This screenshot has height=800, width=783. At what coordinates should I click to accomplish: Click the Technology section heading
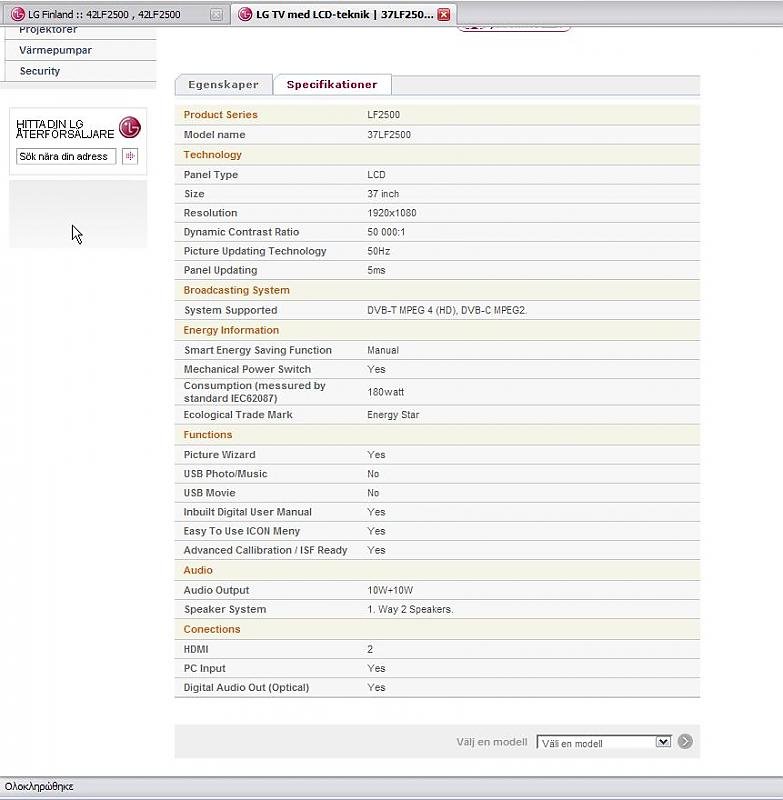212,155
